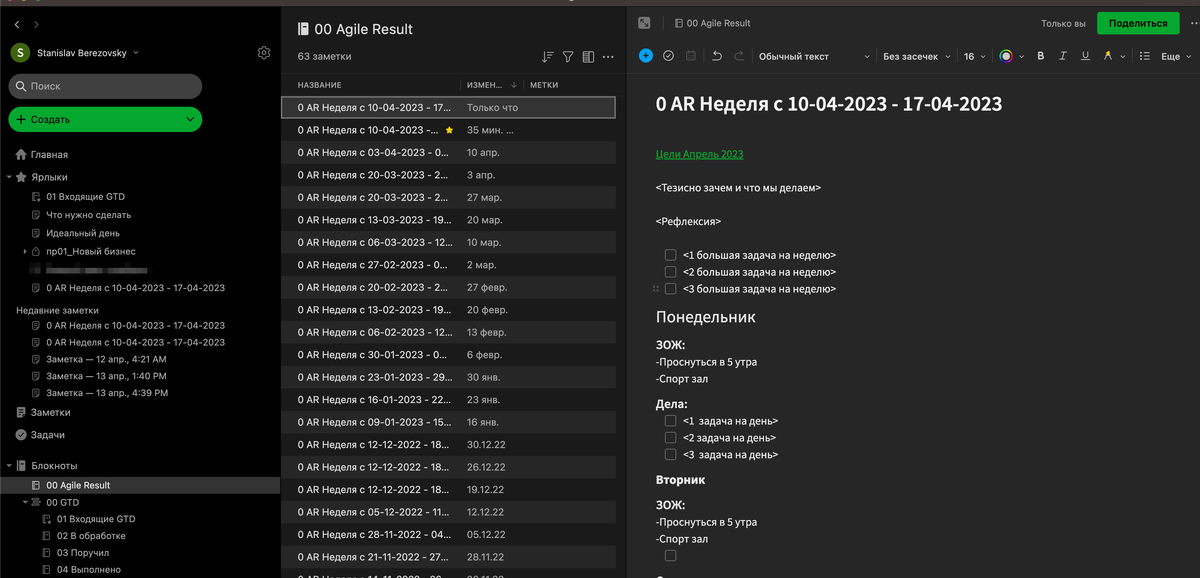The image size is (1200, 578).
Task: Toggle bold formatting
Action: coord(1041,56)
